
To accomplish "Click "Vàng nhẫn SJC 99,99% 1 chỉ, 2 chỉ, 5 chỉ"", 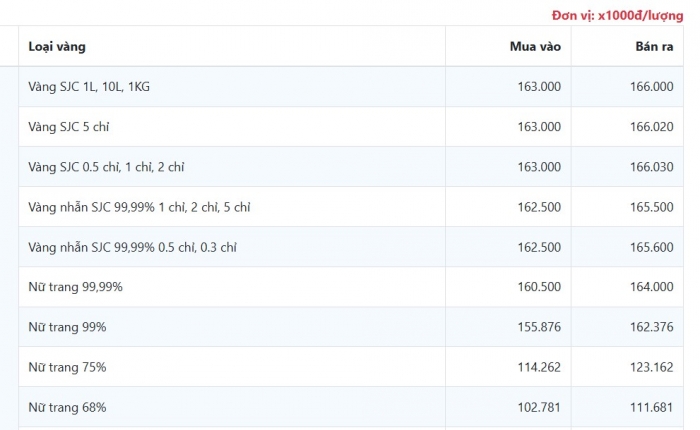I will (139, 207).
